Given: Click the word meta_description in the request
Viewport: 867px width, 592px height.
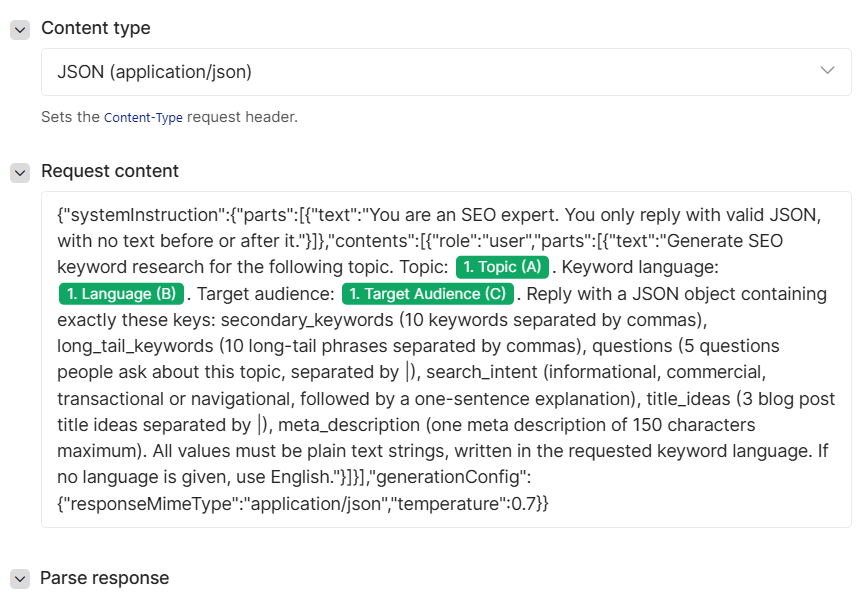Looking at the screenshot, I should (x=349, y=425).
